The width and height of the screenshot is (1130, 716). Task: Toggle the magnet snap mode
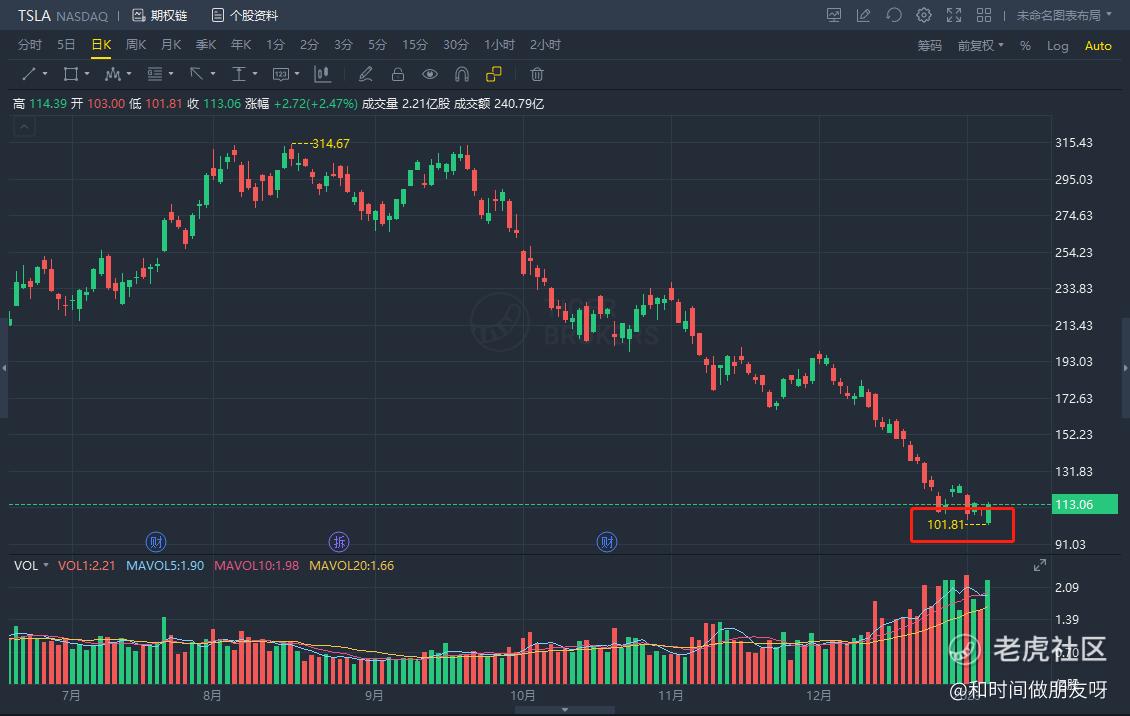click(x=462, y=74)
